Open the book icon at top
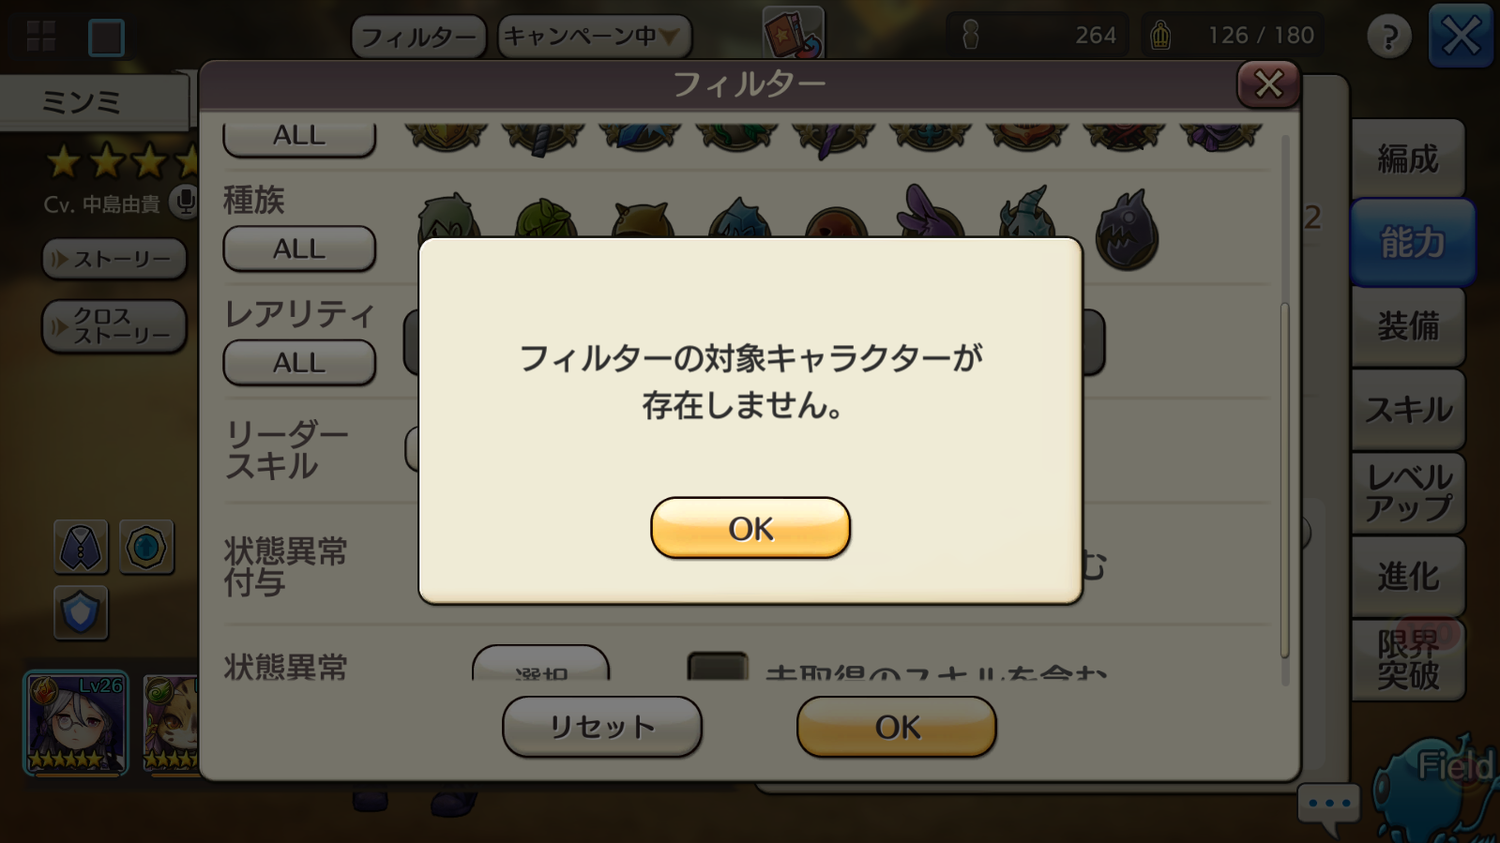 (x=793, y=33)
